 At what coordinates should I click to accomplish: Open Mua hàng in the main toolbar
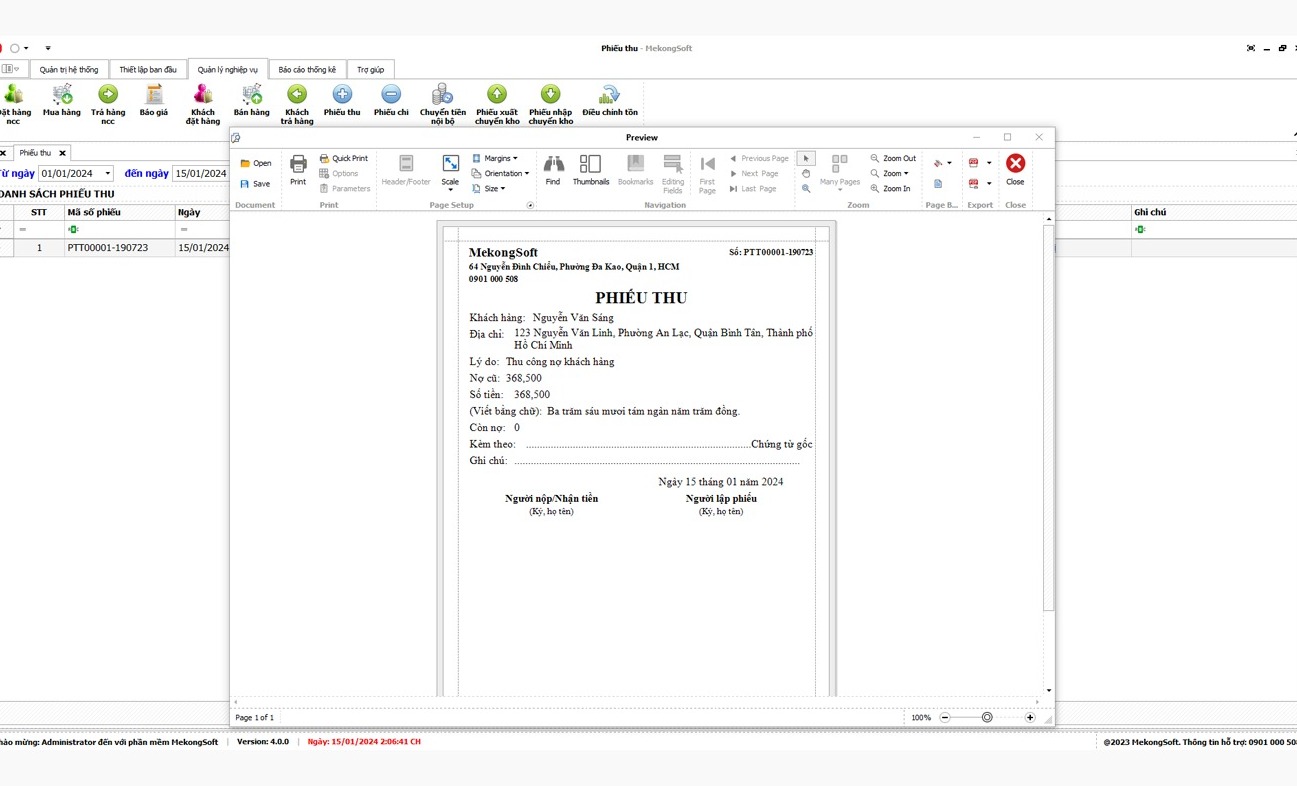(x=62, y=103)
